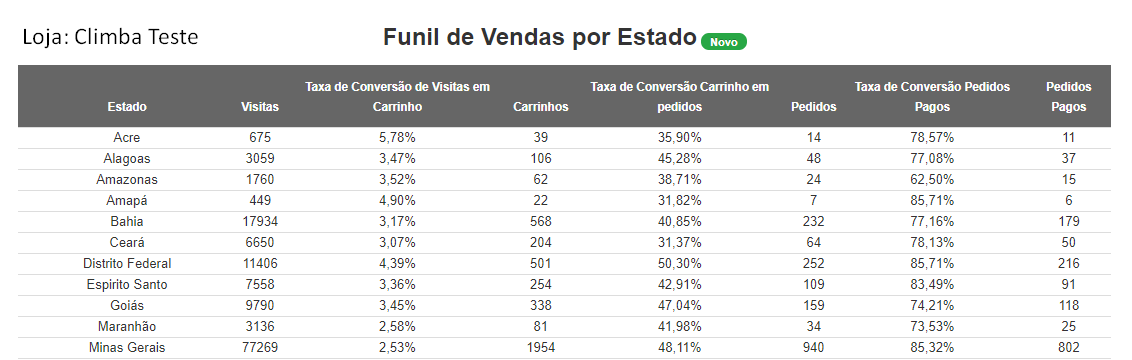
Task: Select the Minas Gerais row label
Action: click(x=127, y=348)
